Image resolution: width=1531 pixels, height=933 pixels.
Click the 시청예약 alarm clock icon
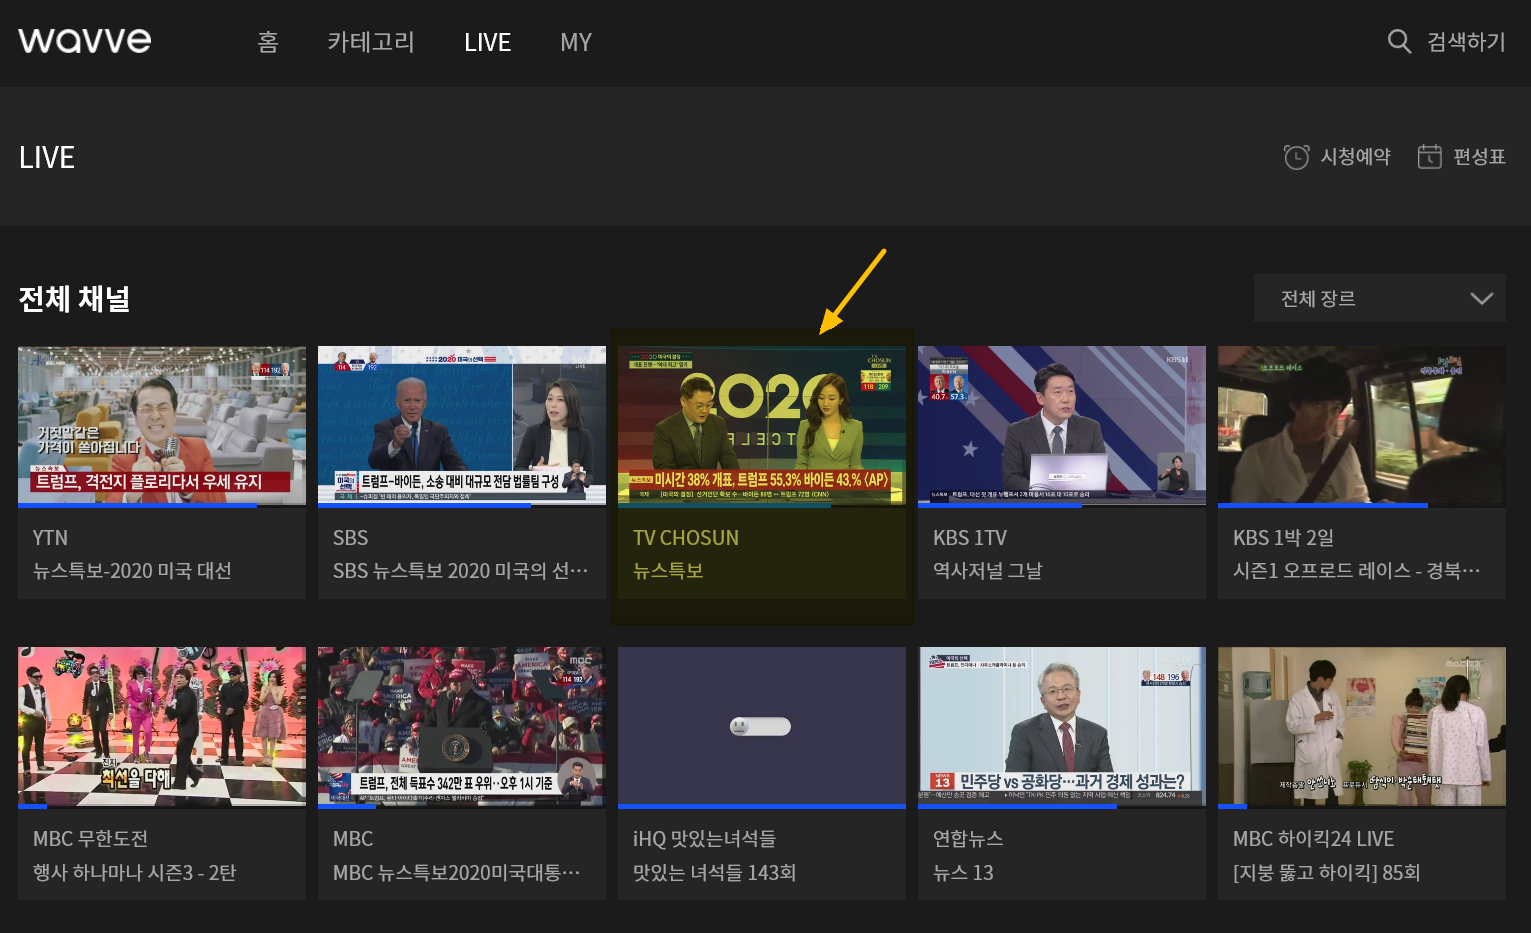coord(1296,157)
